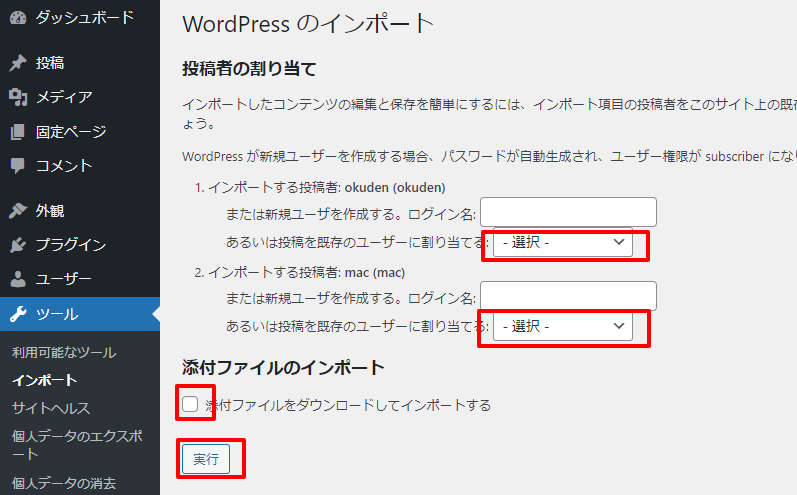
Task: Click login name field for okuden
Action: click(568, 212)
